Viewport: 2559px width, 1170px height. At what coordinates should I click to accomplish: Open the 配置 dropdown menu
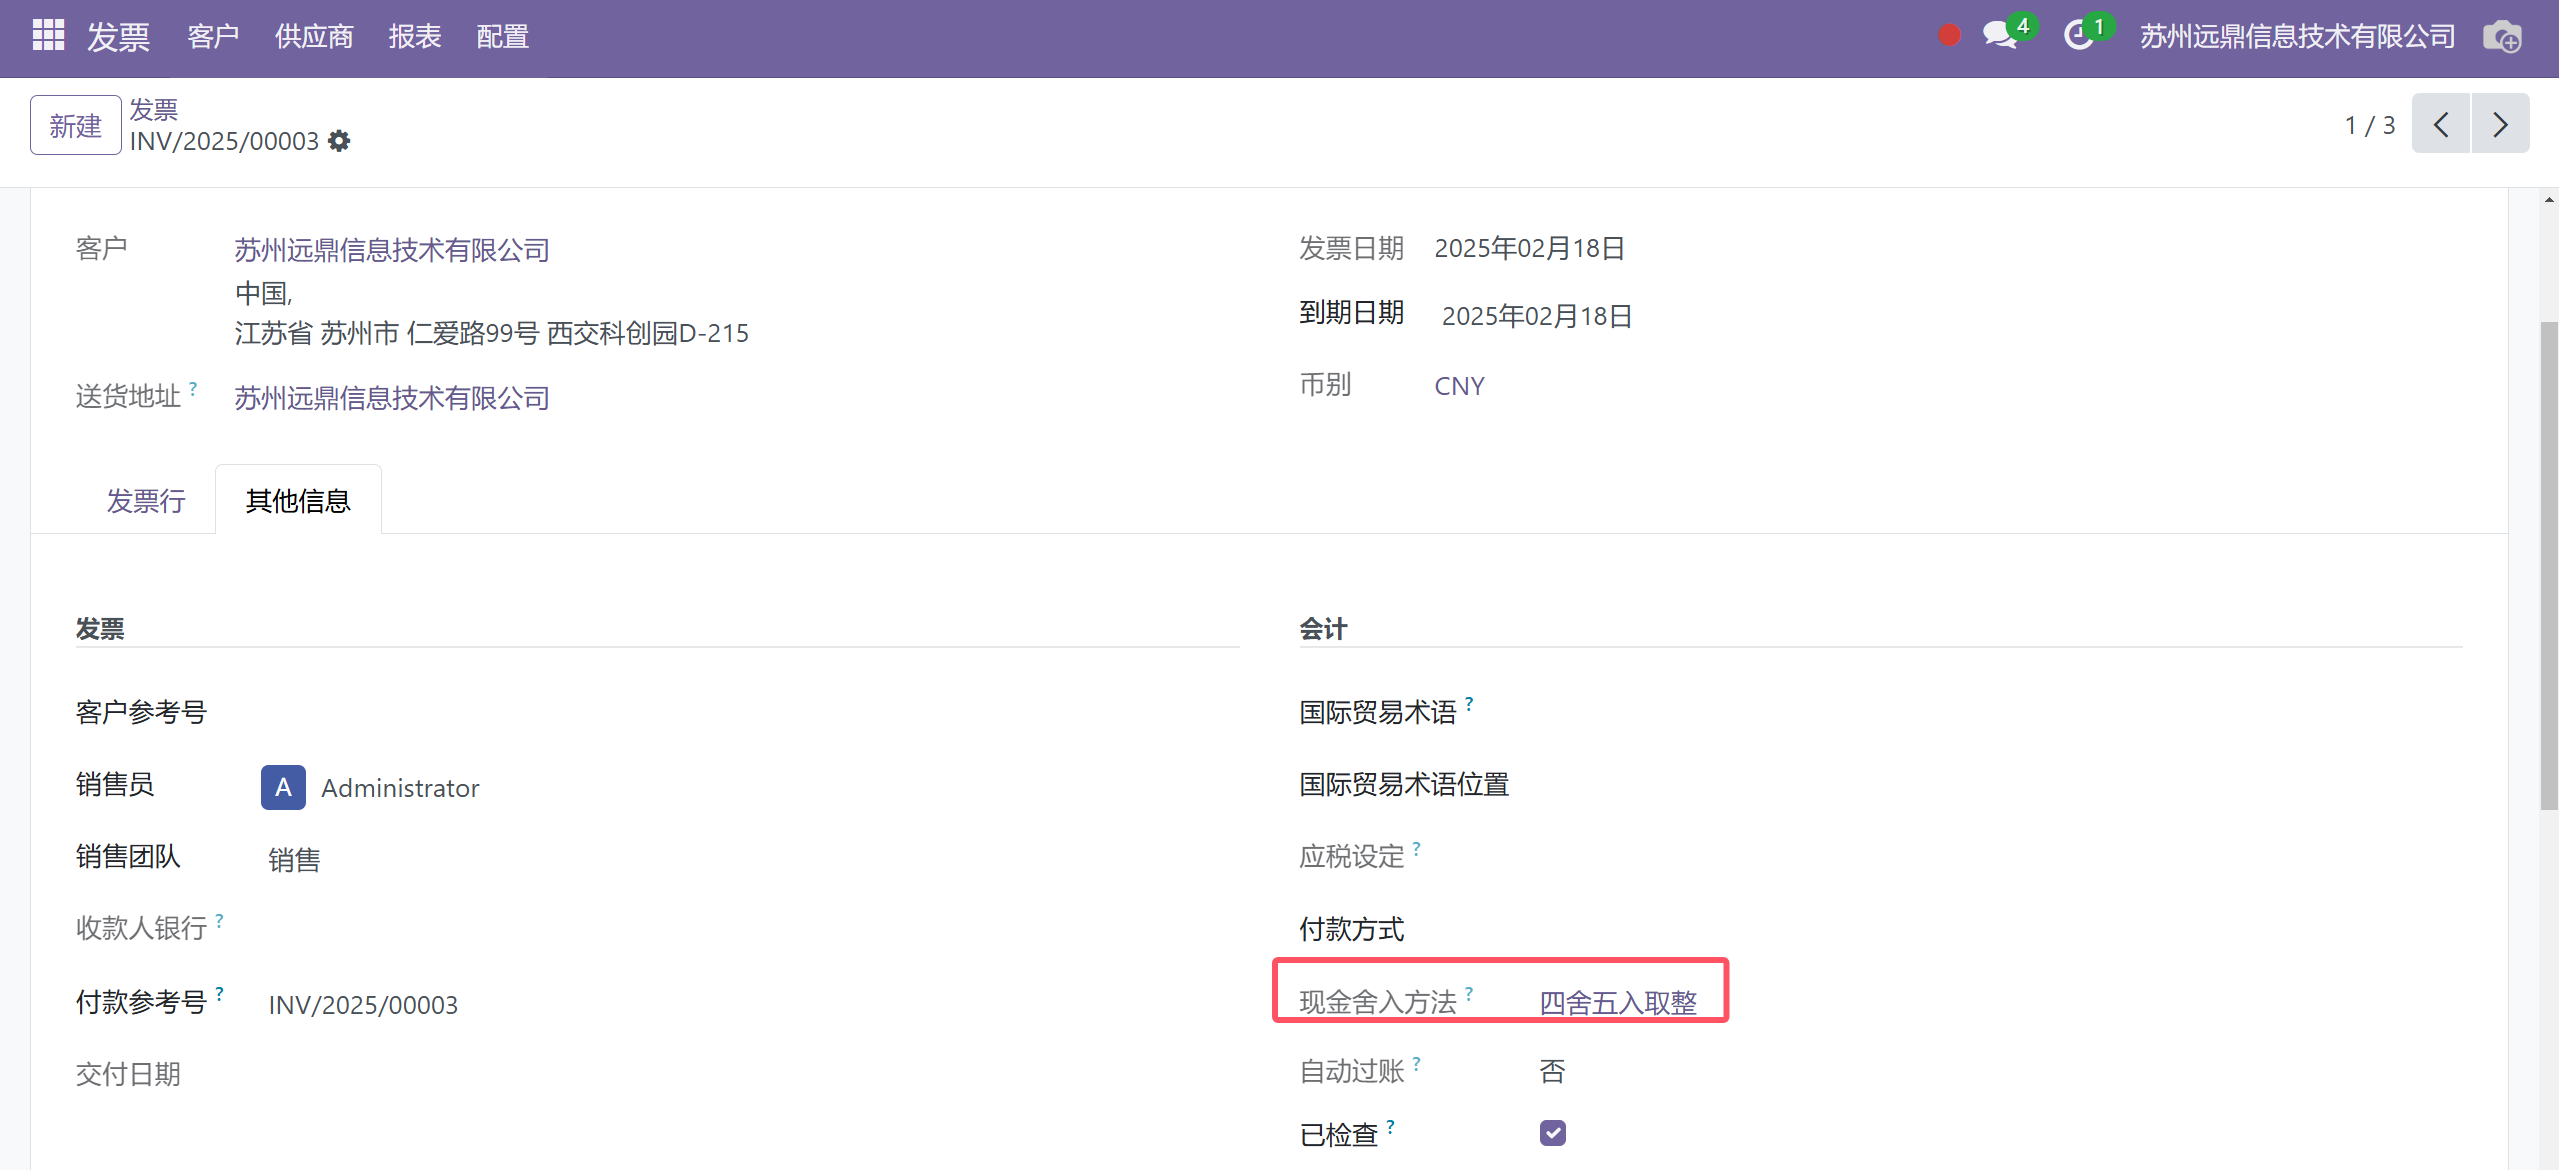[502, 37]
